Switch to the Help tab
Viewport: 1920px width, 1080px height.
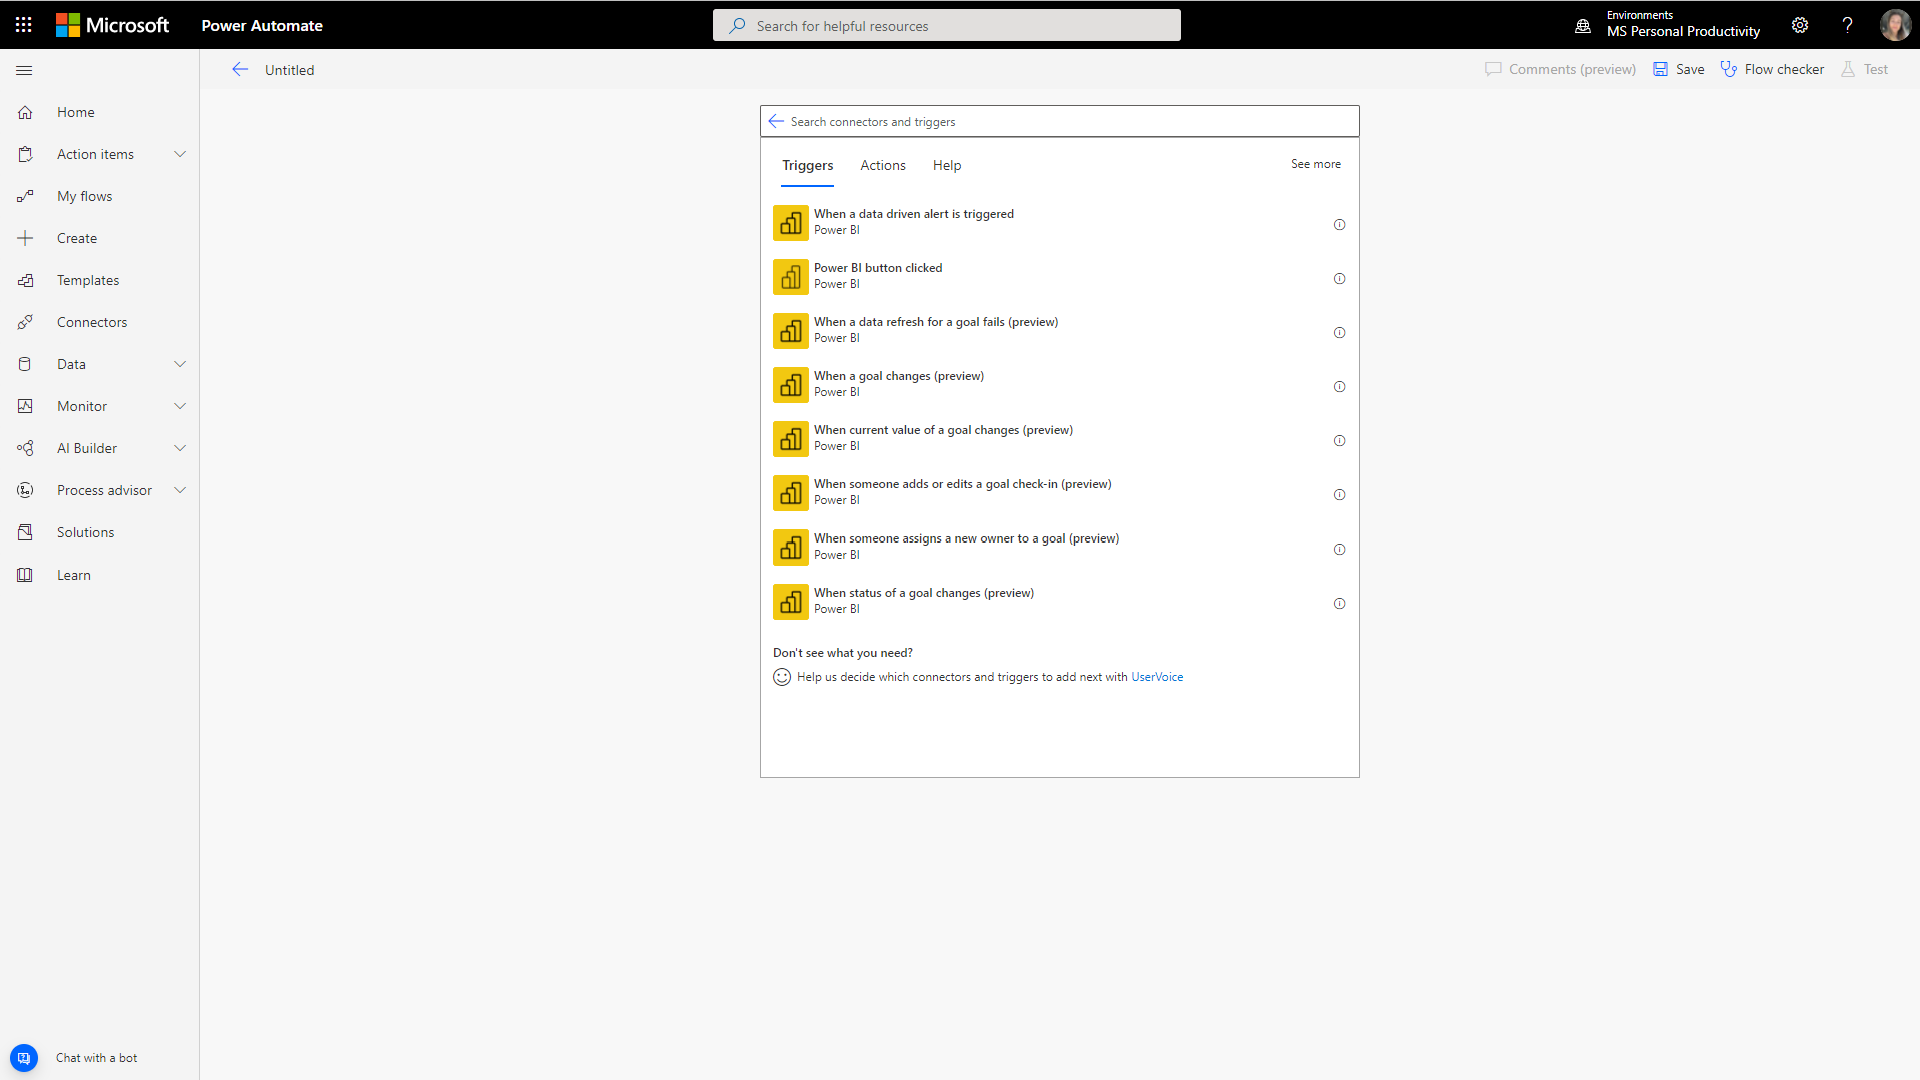click(947, 165)
